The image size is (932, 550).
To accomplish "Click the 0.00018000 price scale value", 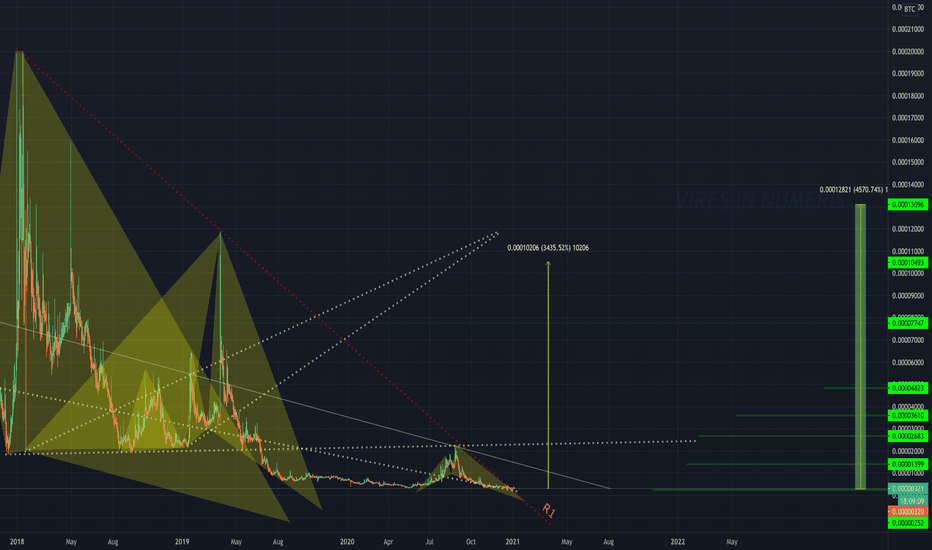I will (x=908, y=96).
